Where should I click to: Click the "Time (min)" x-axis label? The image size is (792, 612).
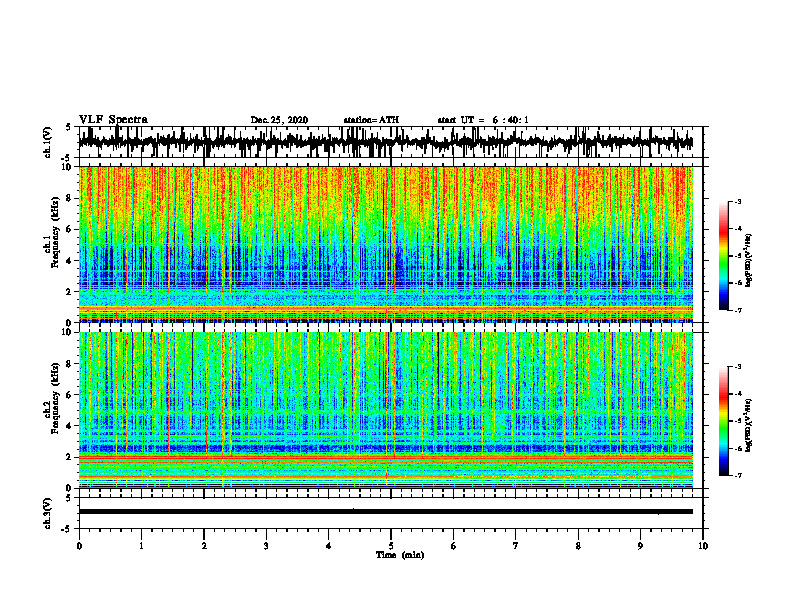click(400, 555)
